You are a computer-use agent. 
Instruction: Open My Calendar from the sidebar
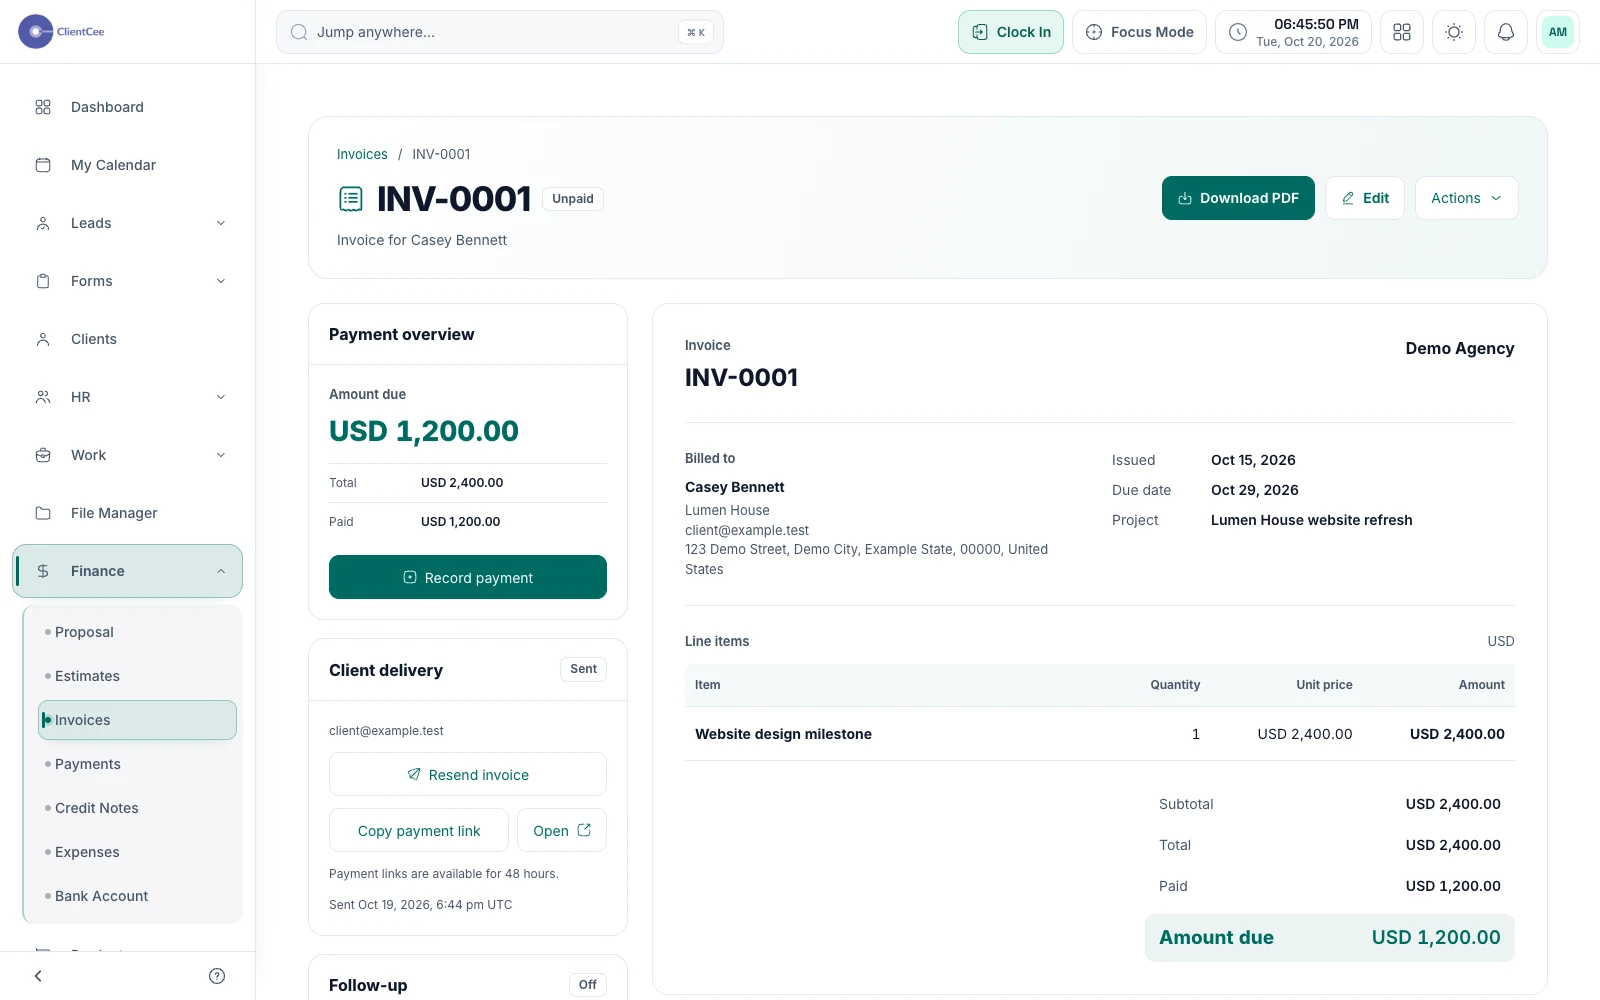tap(127, 165)
